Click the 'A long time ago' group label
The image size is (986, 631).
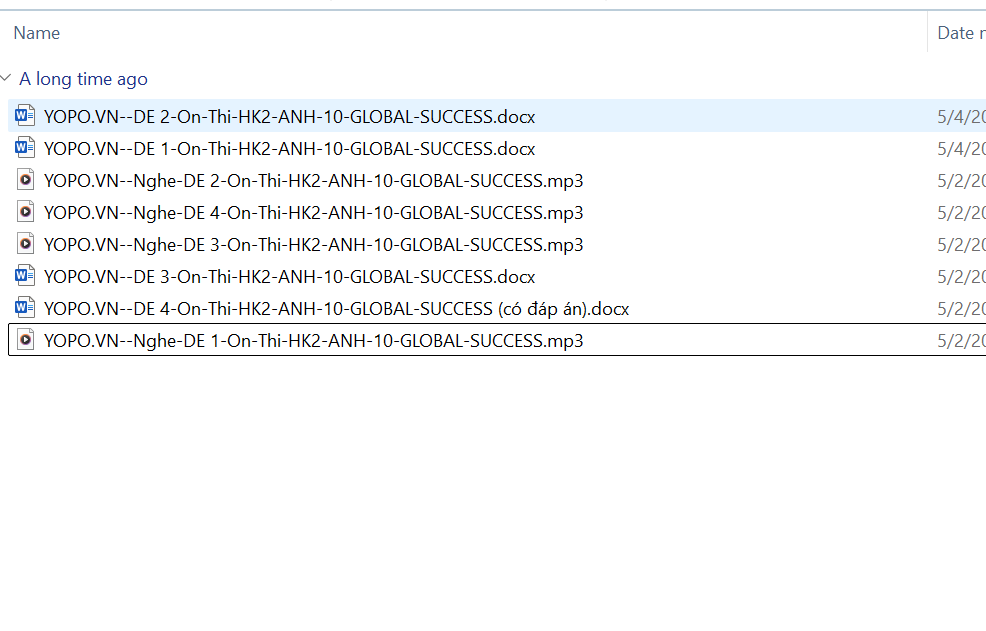pos(83,79)
